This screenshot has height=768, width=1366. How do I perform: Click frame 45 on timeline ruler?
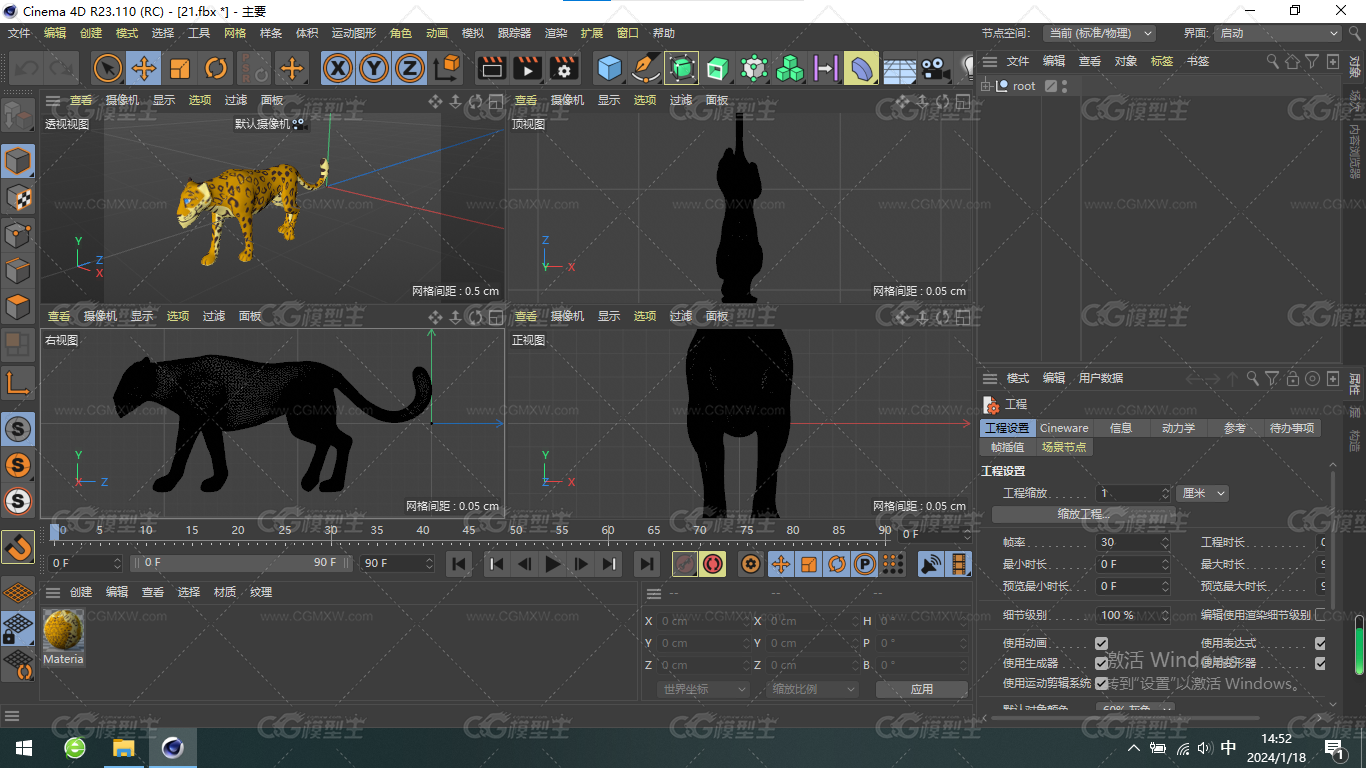tap(469, 531)
